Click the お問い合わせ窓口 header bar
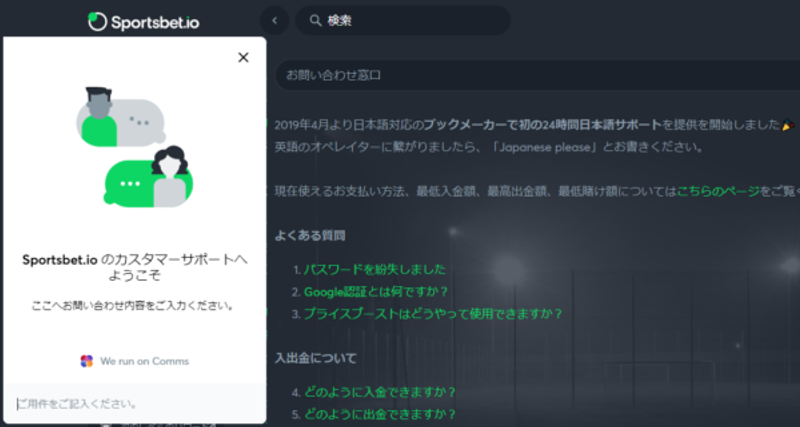Viewport: 800px width, 427px height. tap(537, 75)
